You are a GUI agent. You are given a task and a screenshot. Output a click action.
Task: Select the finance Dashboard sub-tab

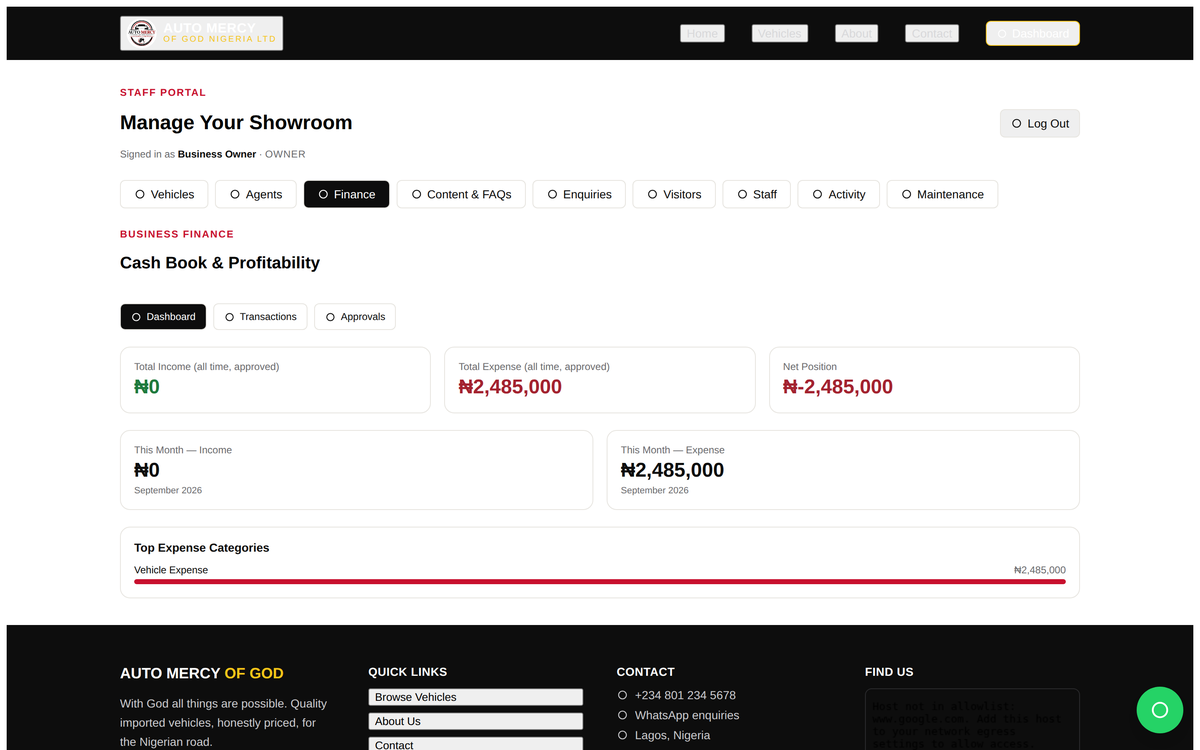(x=163, y=316)
